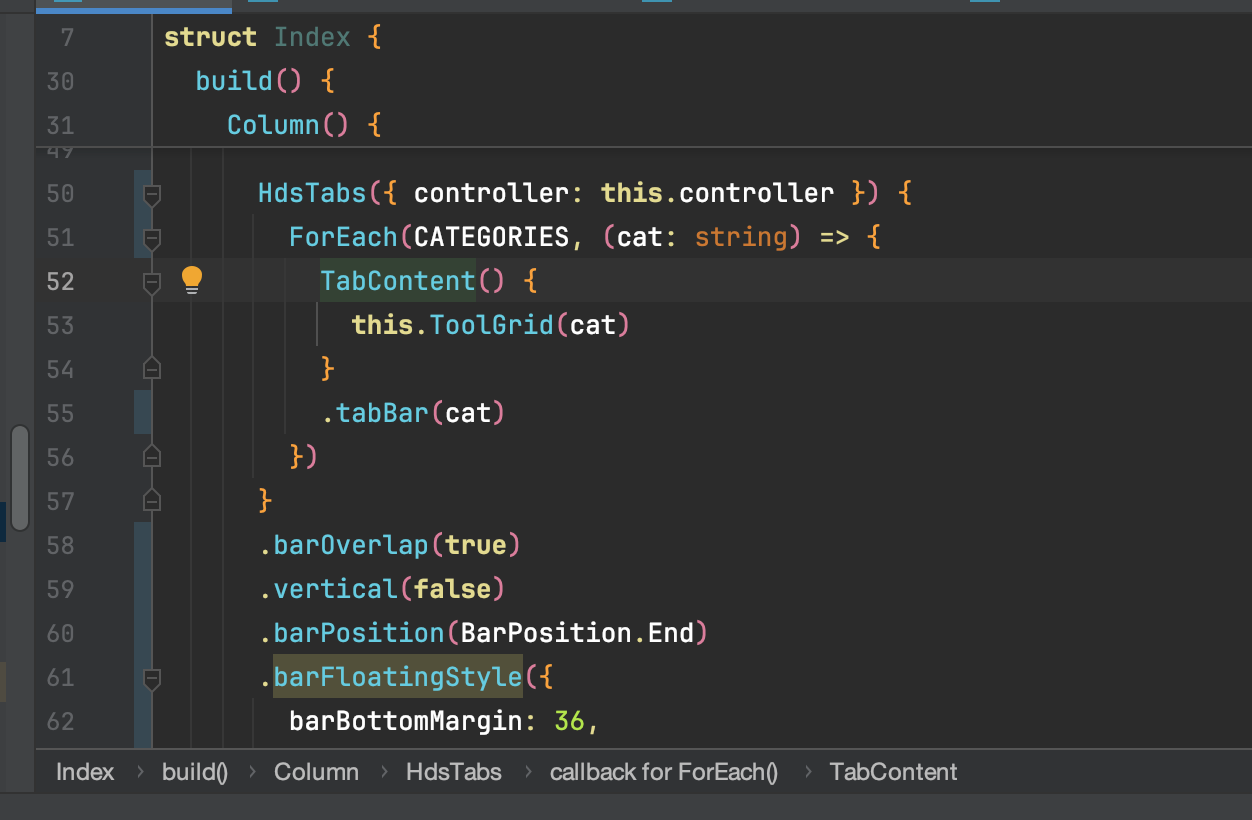1252x820 pixels.
Task: Click the value 36 on line 62
Action: point(569,721)
